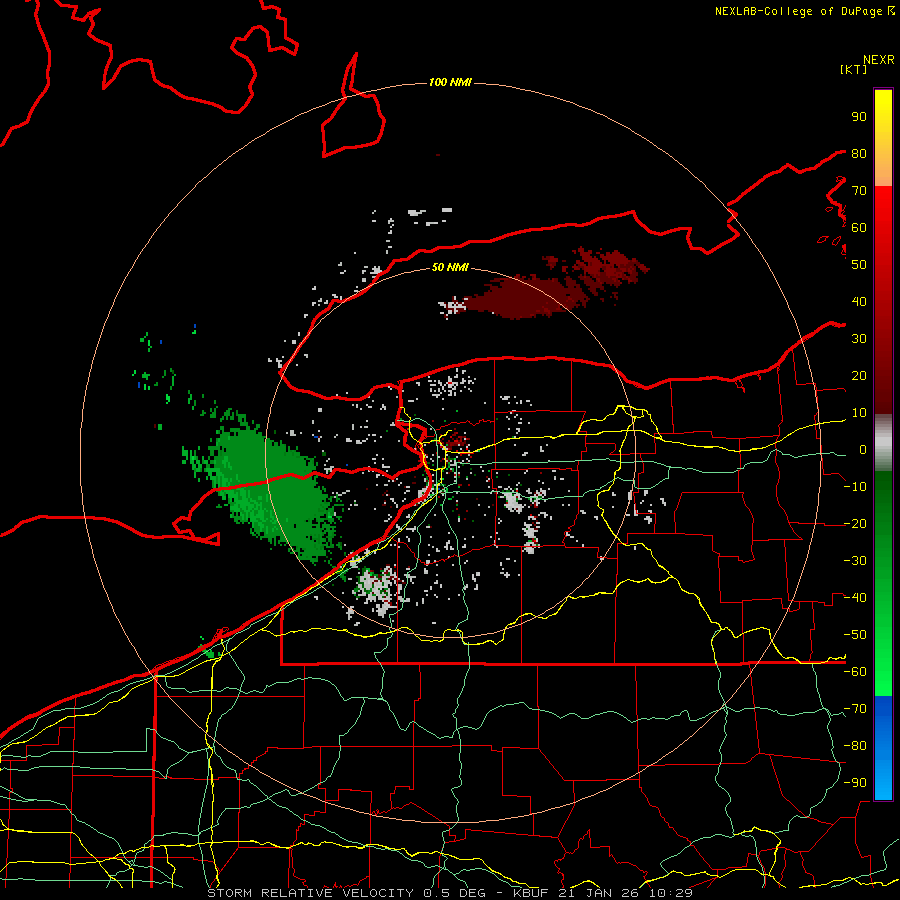
Task: Select the -70 knot scale label
Action: [x=855, y=709]
